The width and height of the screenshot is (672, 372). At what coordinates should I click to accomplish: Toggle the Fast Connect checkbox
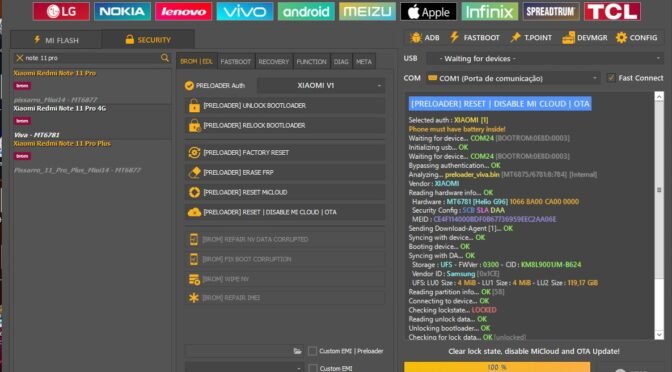611,78
